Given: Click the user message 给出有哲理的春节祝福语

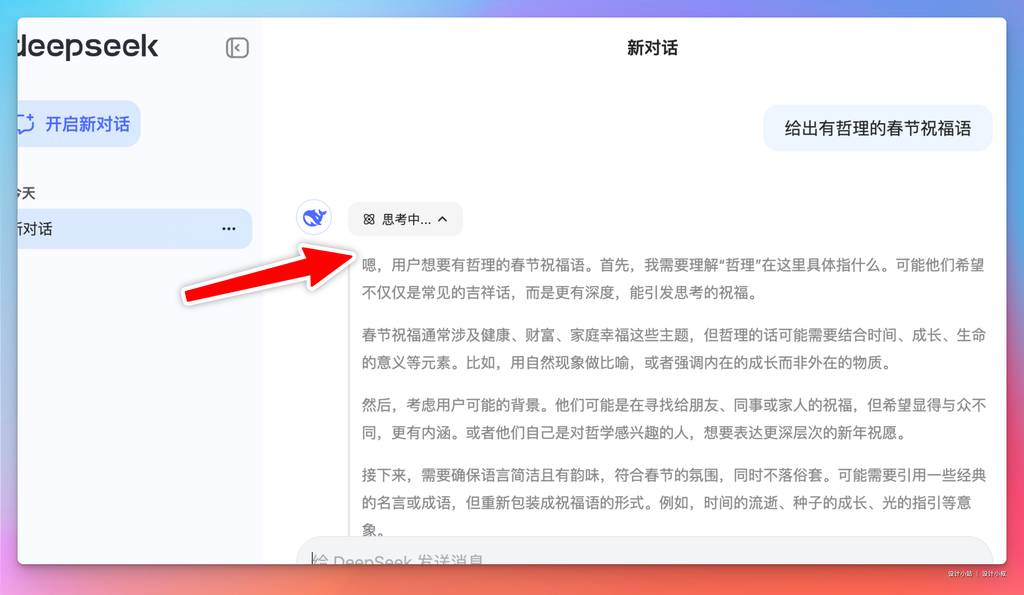Looking at the screenshot, I should coord(877,128).
